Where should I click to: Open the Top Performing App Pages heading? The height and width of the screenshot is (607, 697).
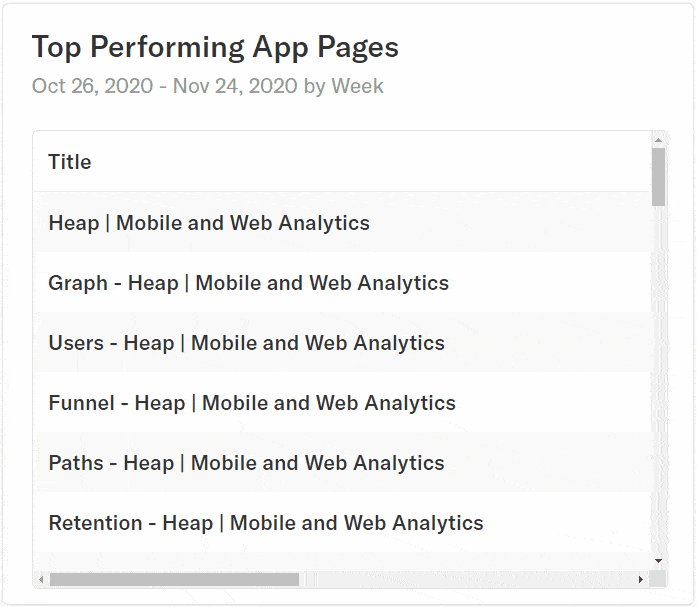[215, 48]
